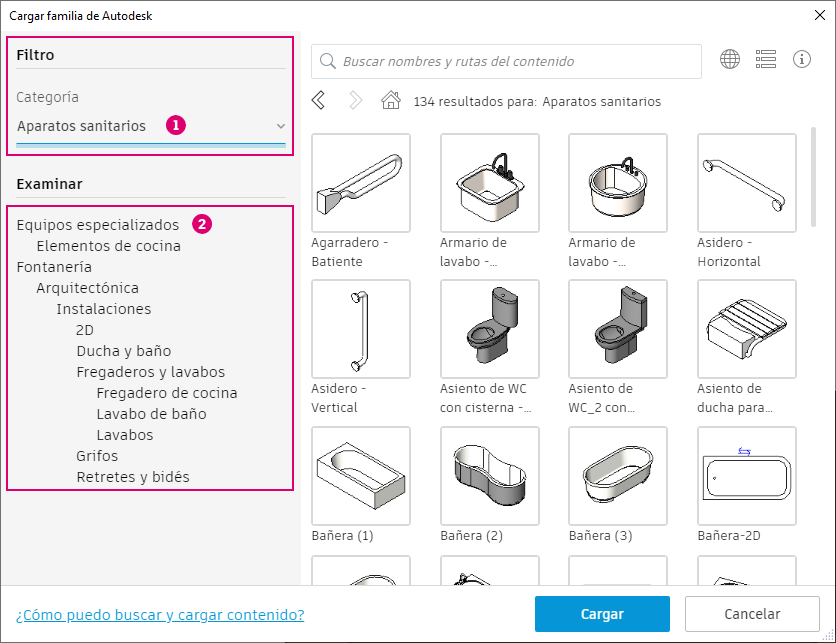Switch to list view icon

[766, 59]
